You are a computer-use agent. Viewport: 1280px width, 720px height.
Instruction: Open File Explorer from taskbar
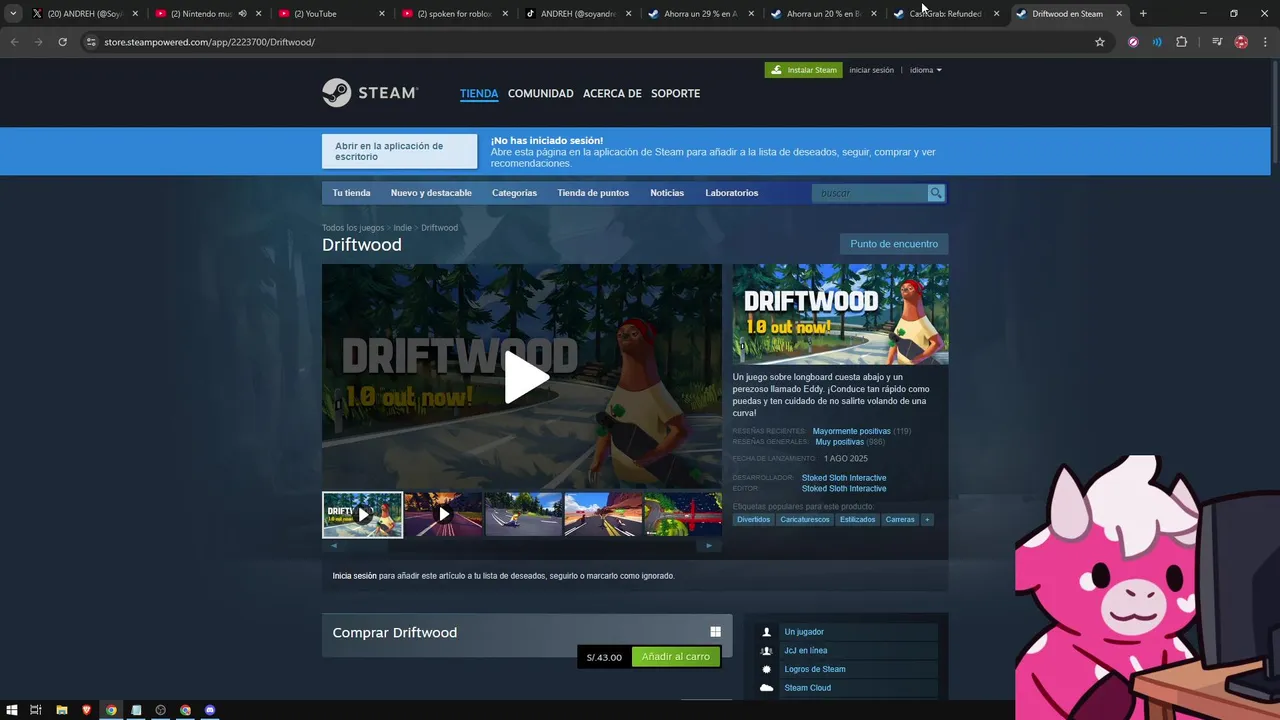click(x=62, y=710)
